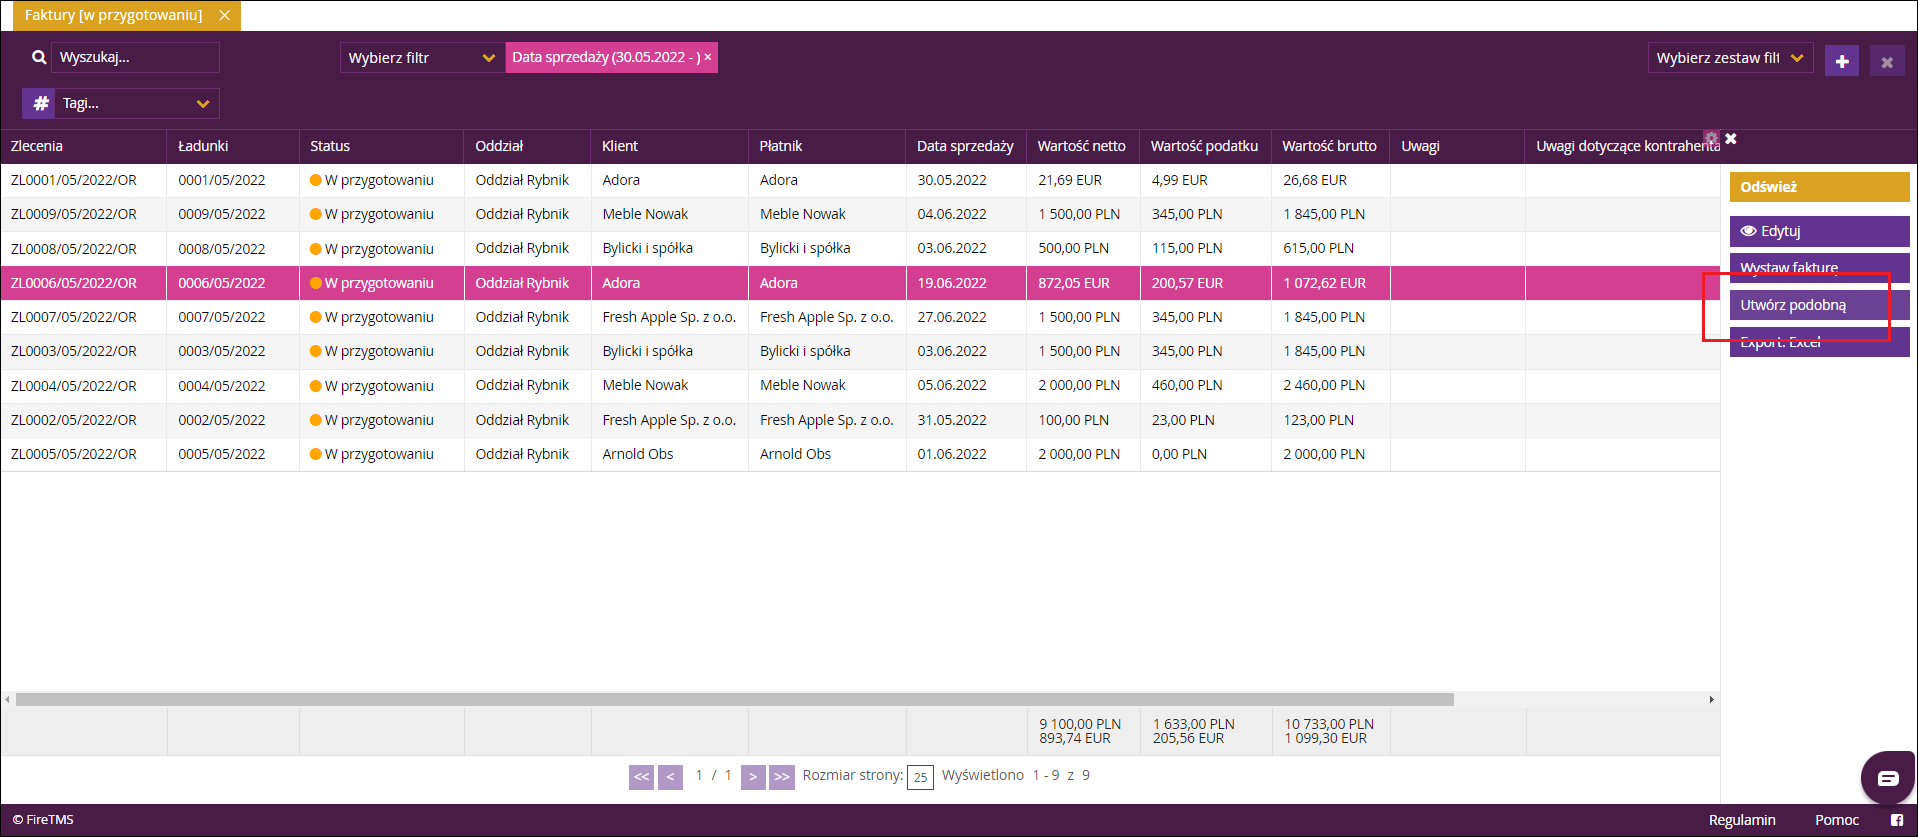
Task: Click the horizontal table scrollbar
Action: point(735,700)
